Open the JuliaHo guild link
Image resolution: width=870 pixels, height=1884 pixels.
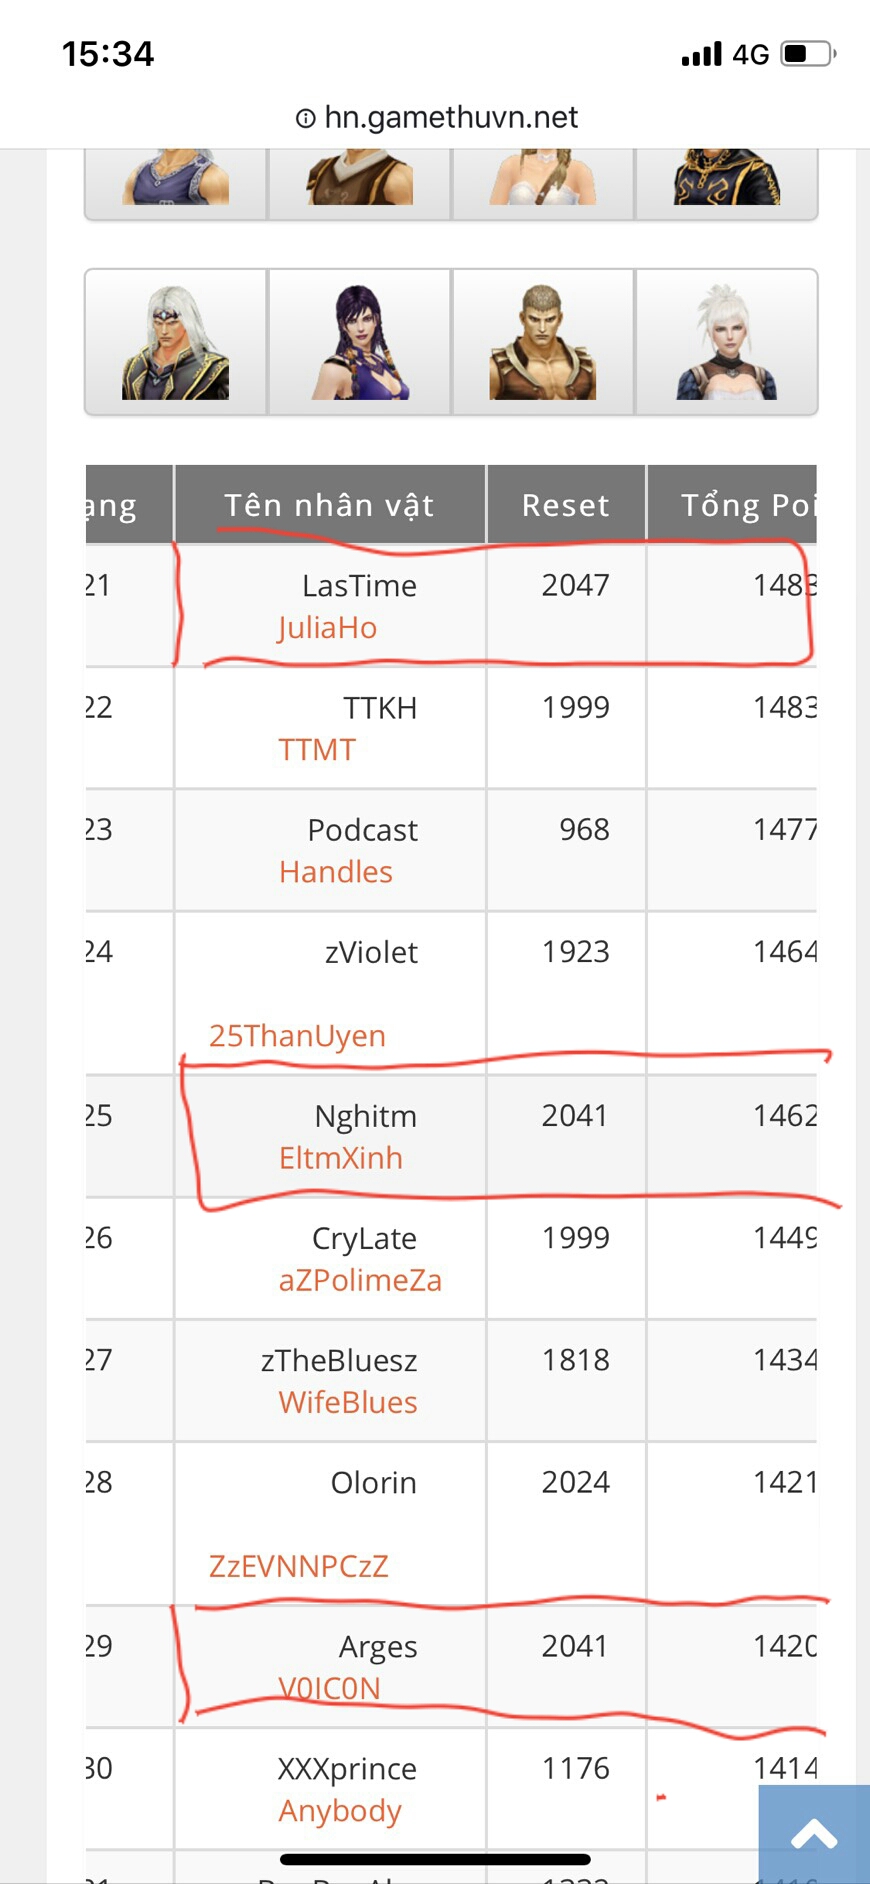[327, 628]
